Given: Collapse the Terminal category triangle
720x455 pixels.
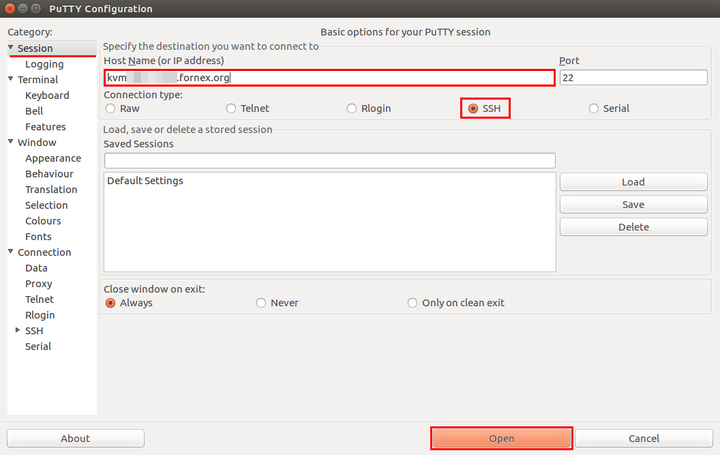Looking at the screenshot, I should pos(11,79).
